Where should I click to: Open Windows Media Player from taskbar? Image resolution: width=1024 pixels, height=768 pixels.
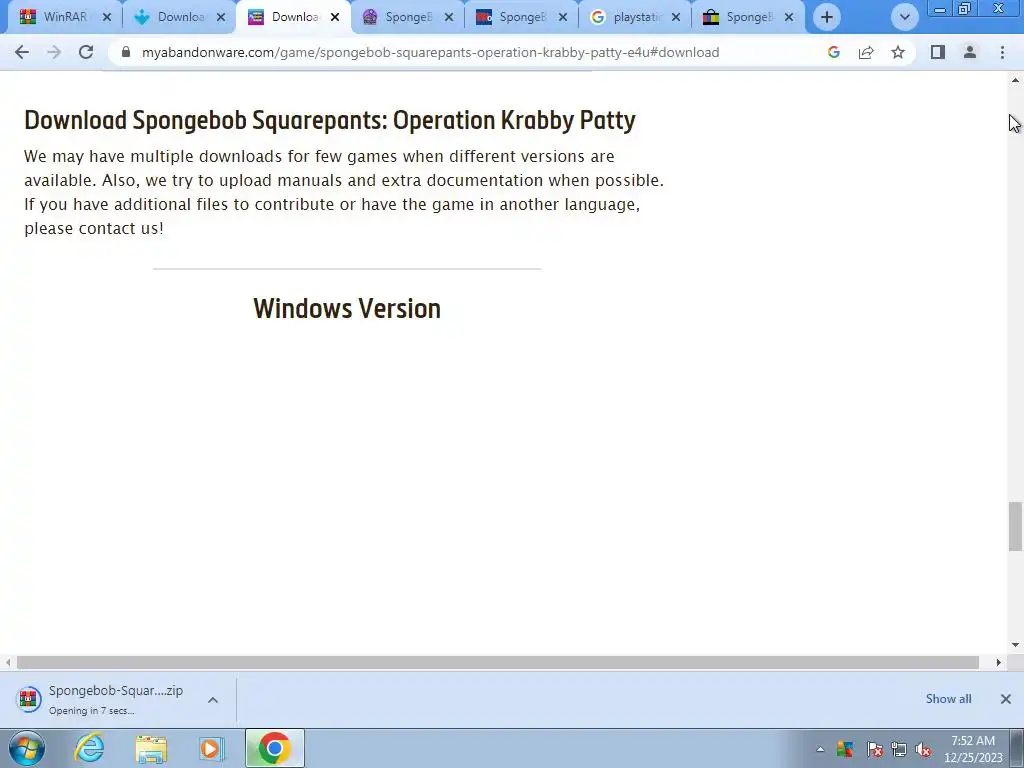(x=211, y=748)
